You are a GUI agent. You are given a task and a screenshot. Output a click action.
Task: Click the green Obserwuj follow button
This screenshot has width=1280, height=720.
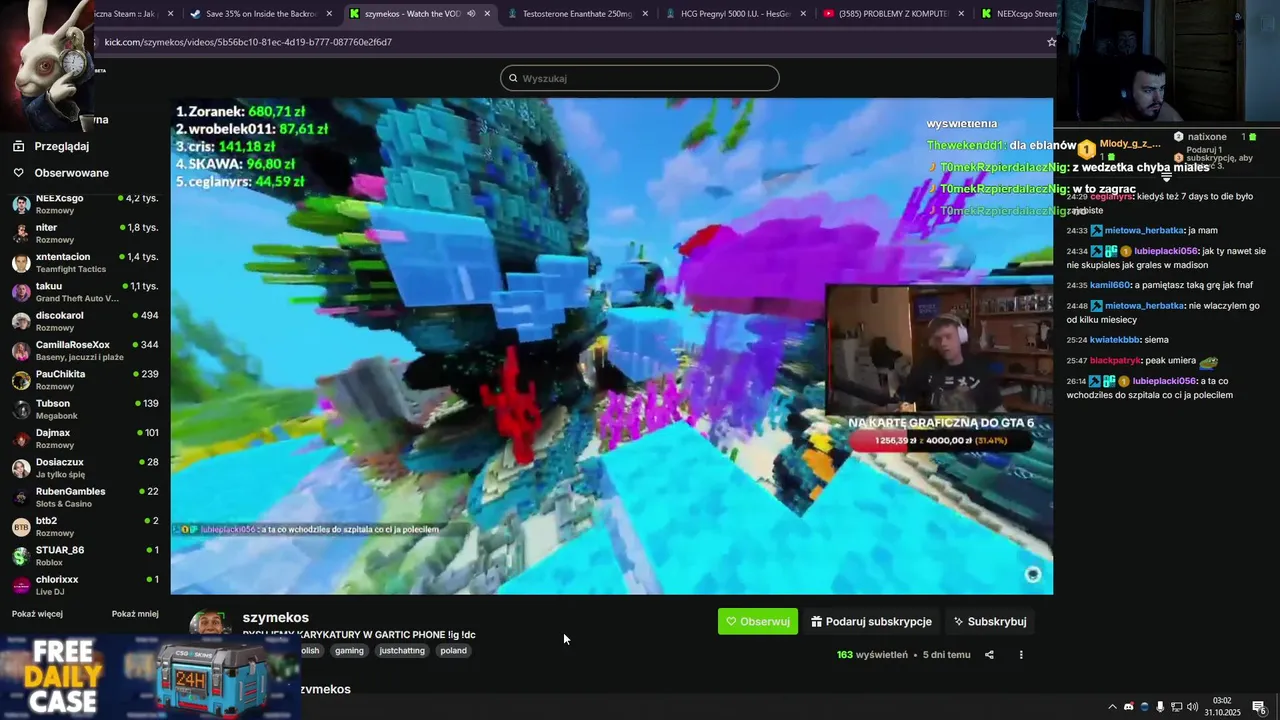[x=758, y=621]
